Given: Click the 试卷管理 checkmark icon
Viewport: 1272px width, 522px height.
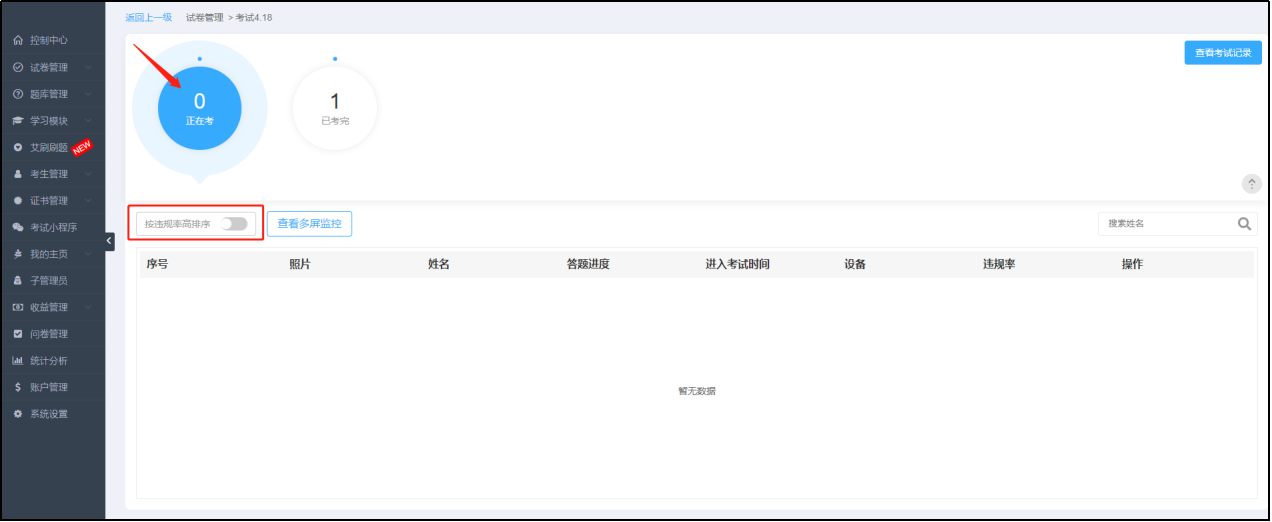Looking at the screenshot, I should tap(18, 68).
